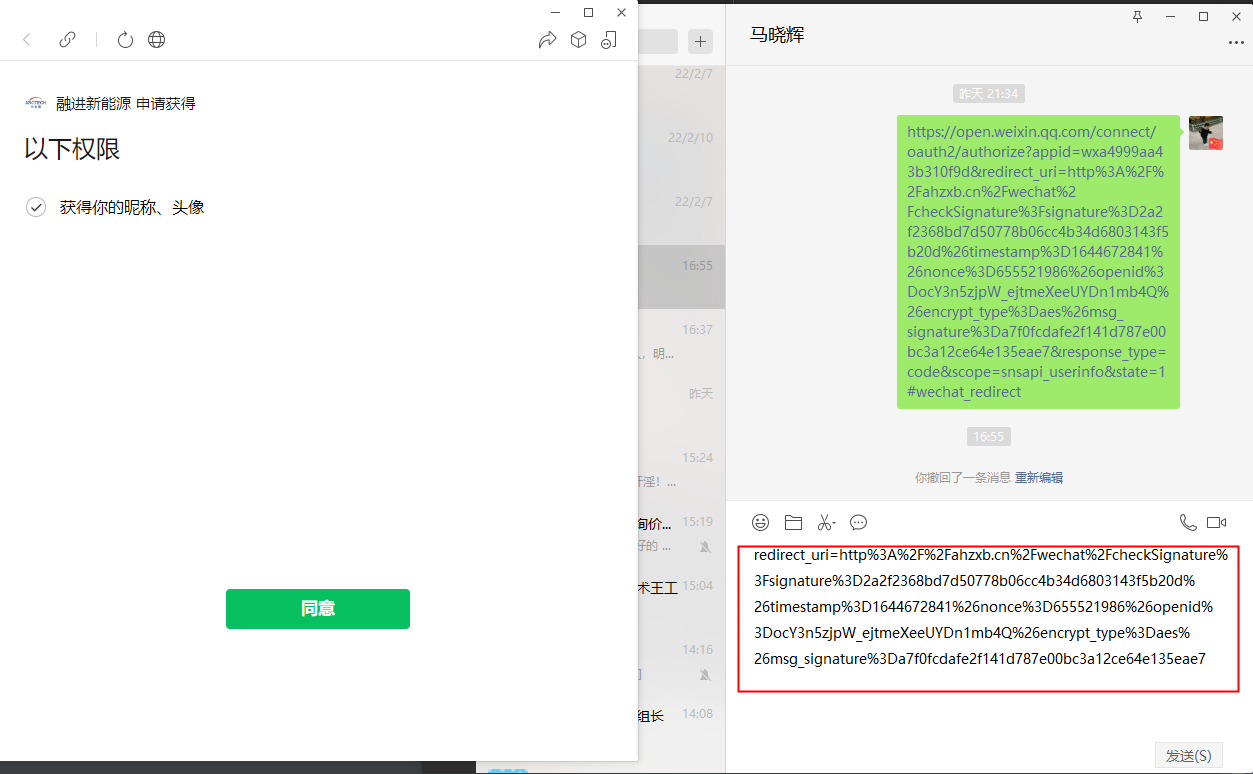This screenshot has width=1253, height=774.
Task: Select the conversation timestamped 15:24
Action: [x=682, y=469]
